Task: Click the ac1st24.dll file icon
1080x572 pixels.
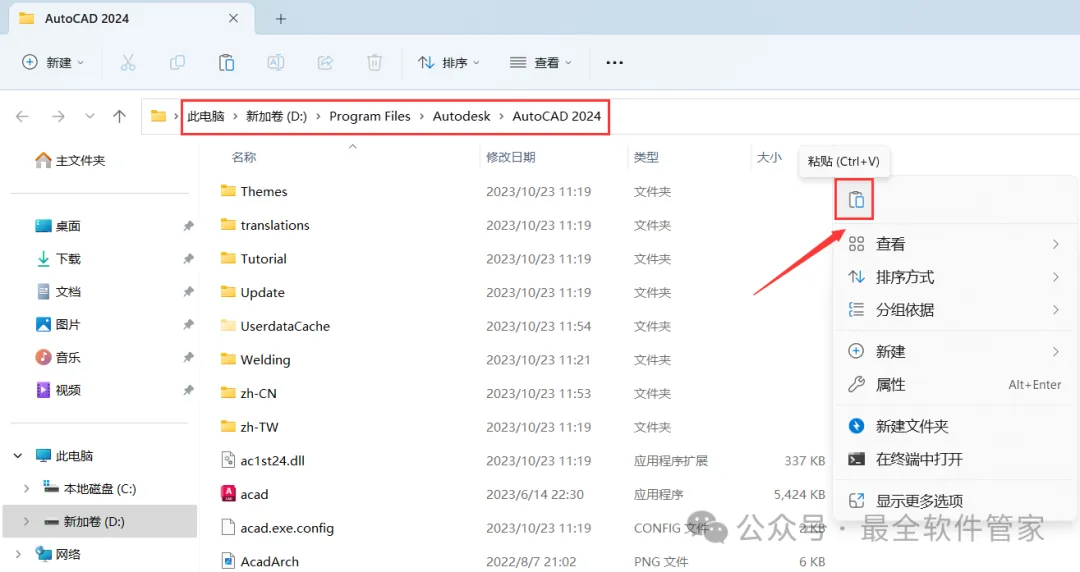Action: pos(228,460)
